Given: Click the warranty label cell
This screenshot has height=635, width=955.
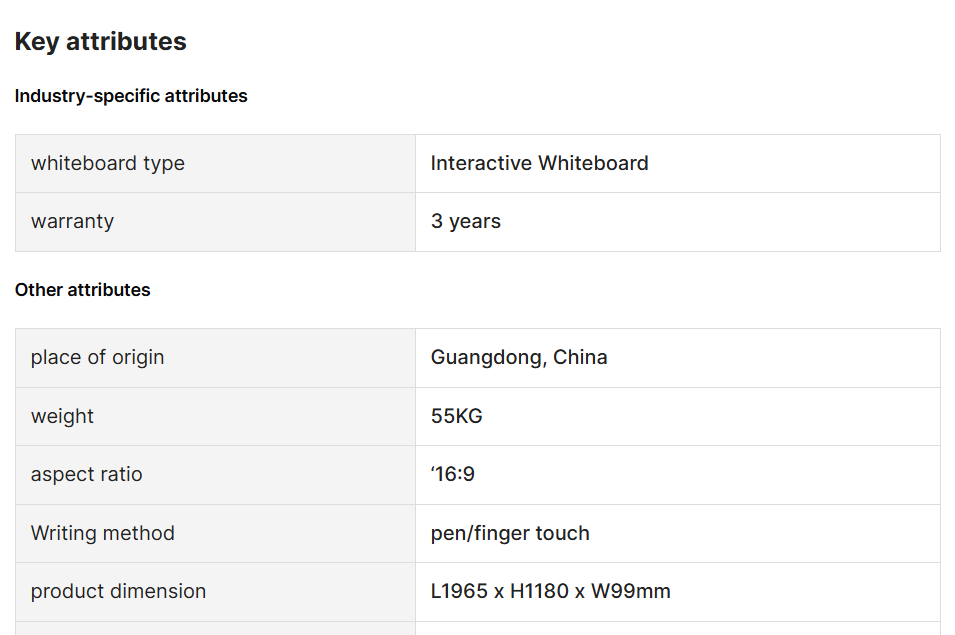Looking at the screenshot, I should pyautogui.click(x=72, y=221).
